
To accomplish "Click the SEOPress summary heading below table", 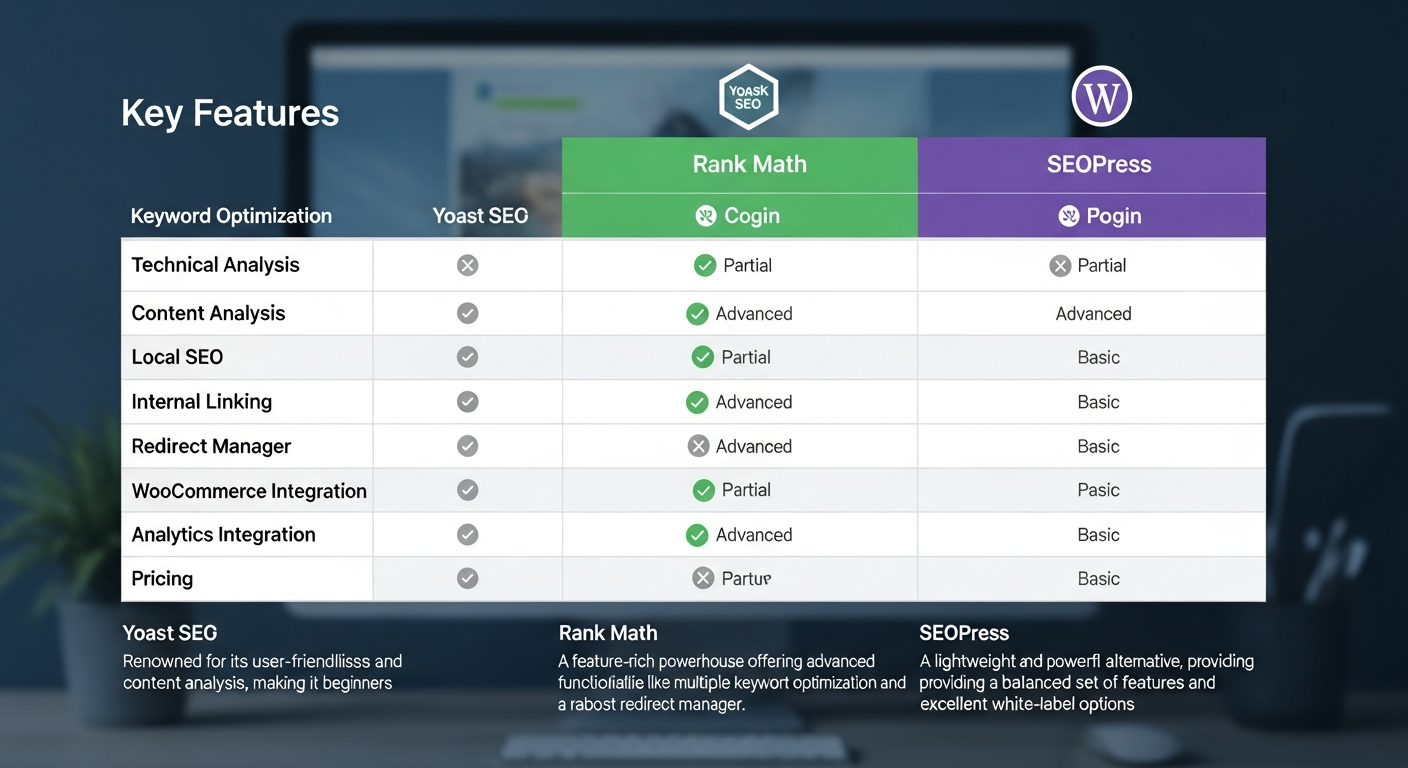I will click(x=964, y=633).
